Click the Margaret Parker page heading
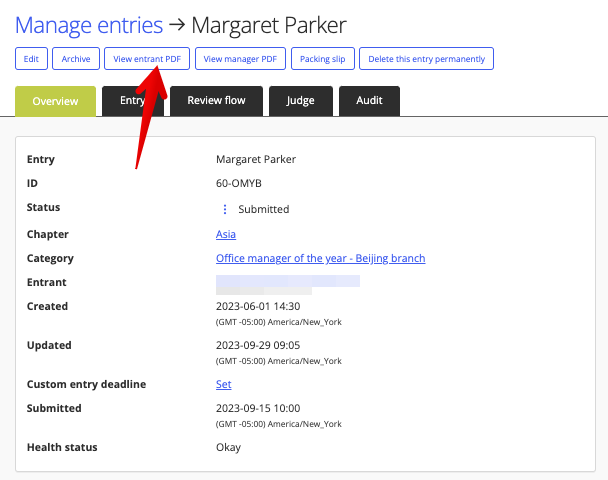The image size is (608, 480). (269, 26)
